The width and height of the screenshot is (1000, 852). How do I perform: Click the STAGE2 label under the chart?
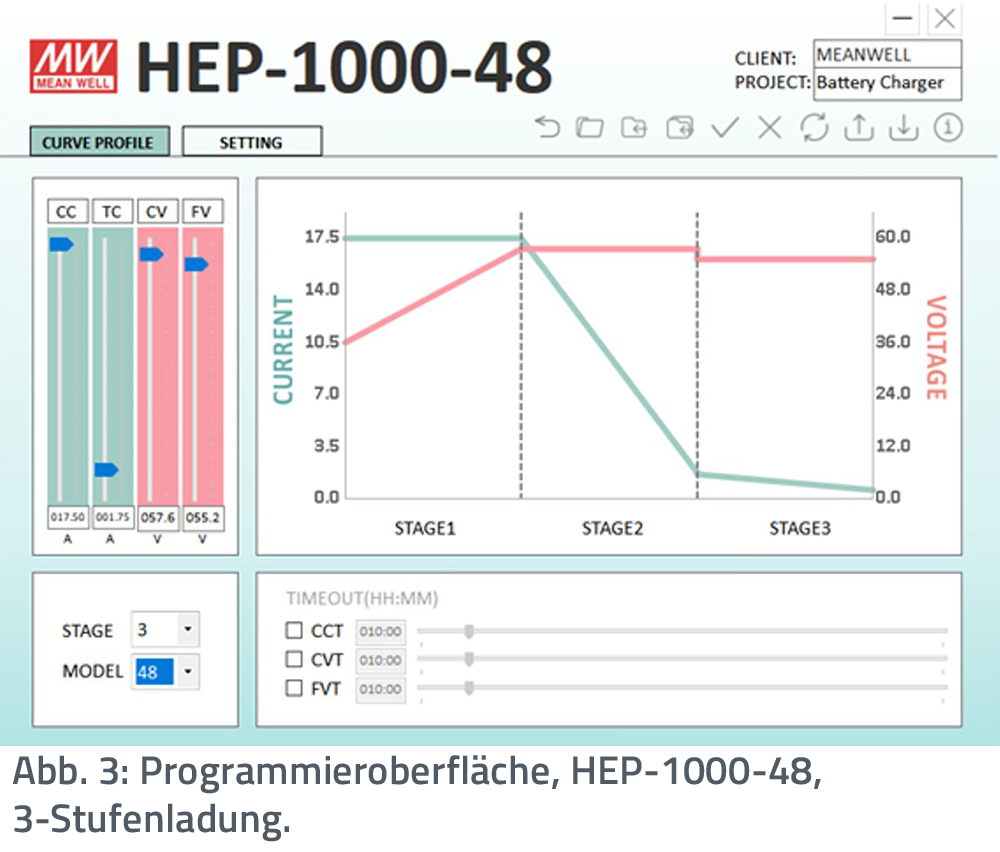click(x=612, y=528)
